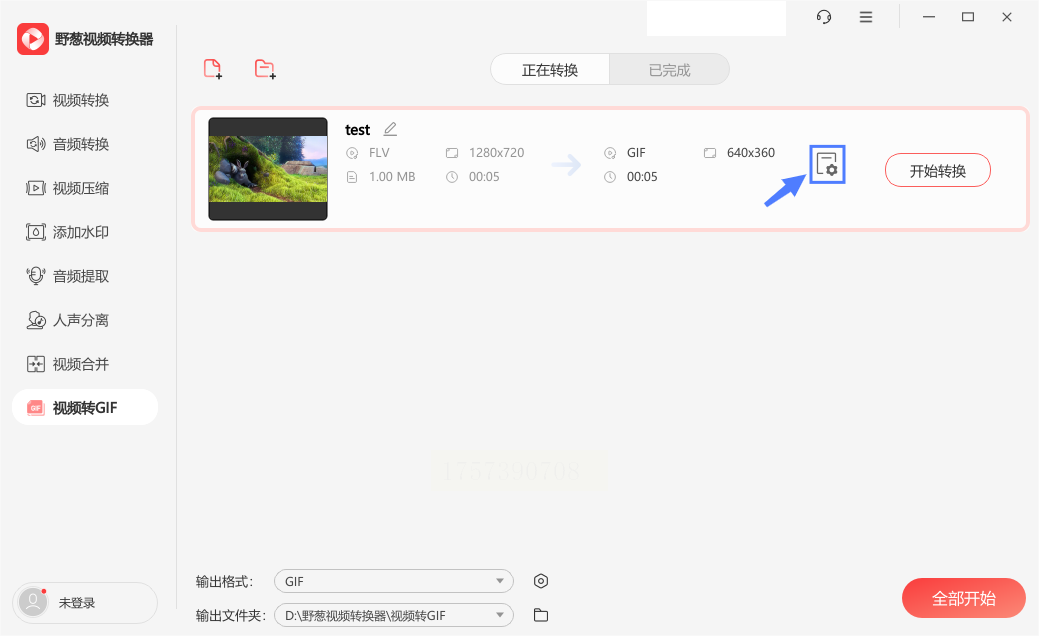Open output format settings gear icon

pos(541,581)
